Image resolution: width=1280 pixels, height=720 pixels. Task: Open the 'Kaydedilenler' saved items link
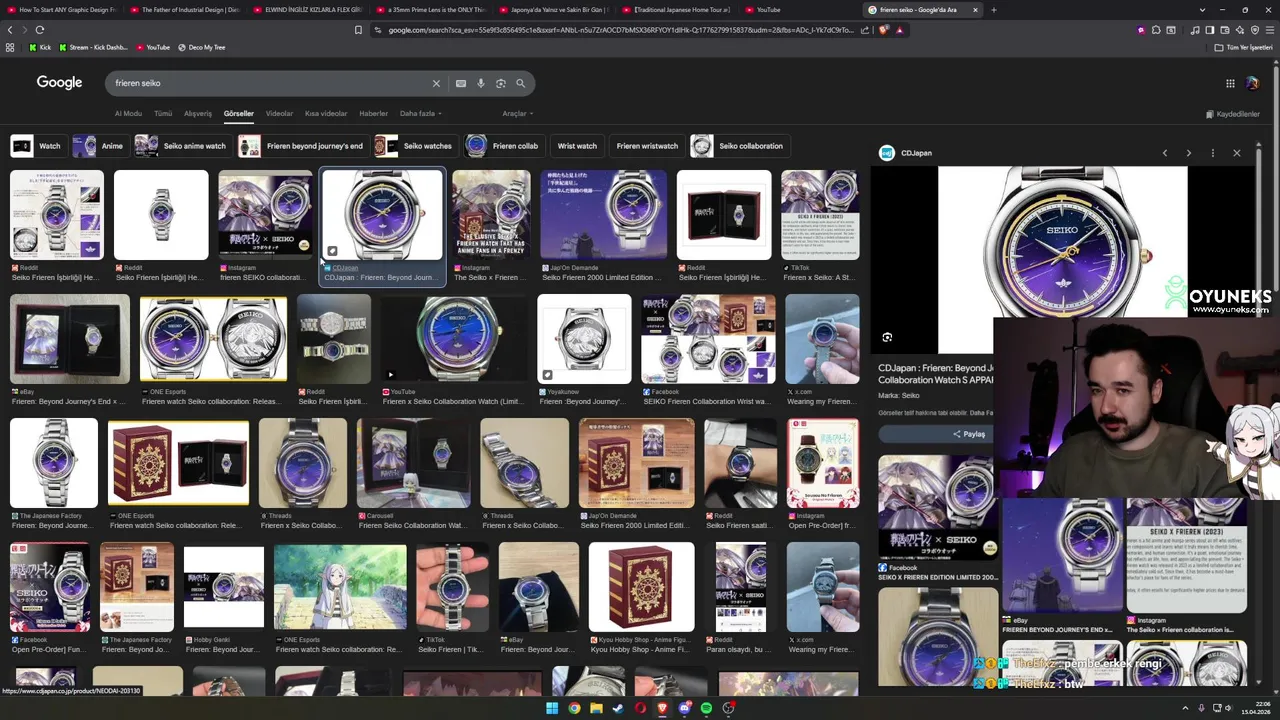(1233, 114)
